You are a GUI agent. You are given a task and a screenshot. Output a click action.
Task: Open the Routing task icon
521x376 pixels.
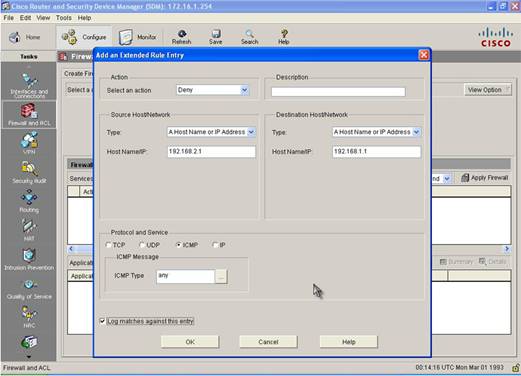pyautogui.click(x=29, y=201)
